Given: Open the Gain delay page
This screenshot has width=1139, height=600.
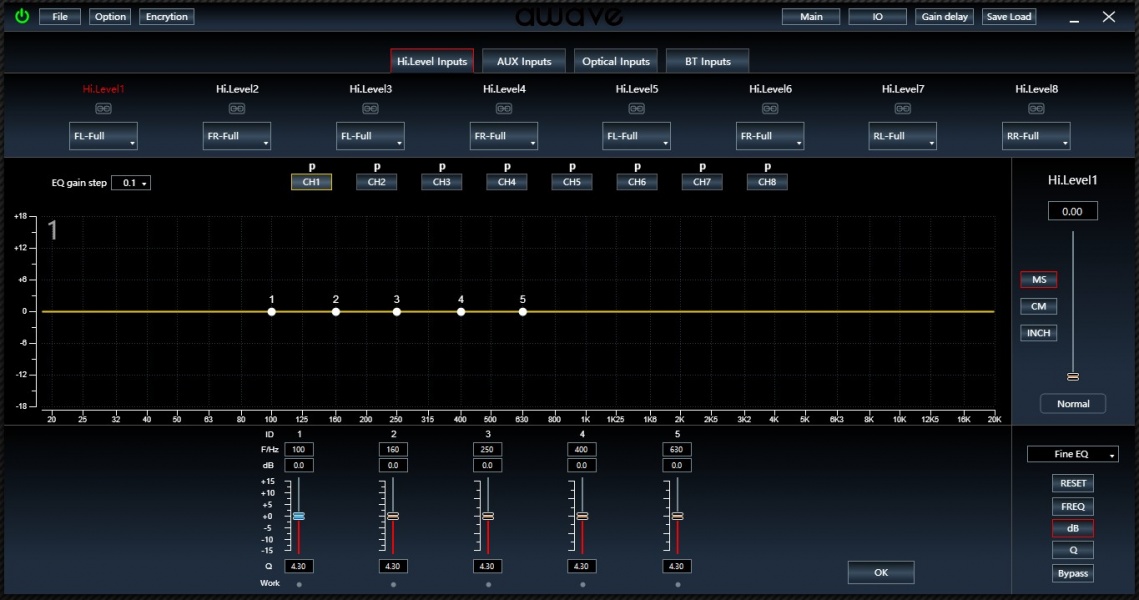Looking at the screenshot, I should tap(944, 17).
